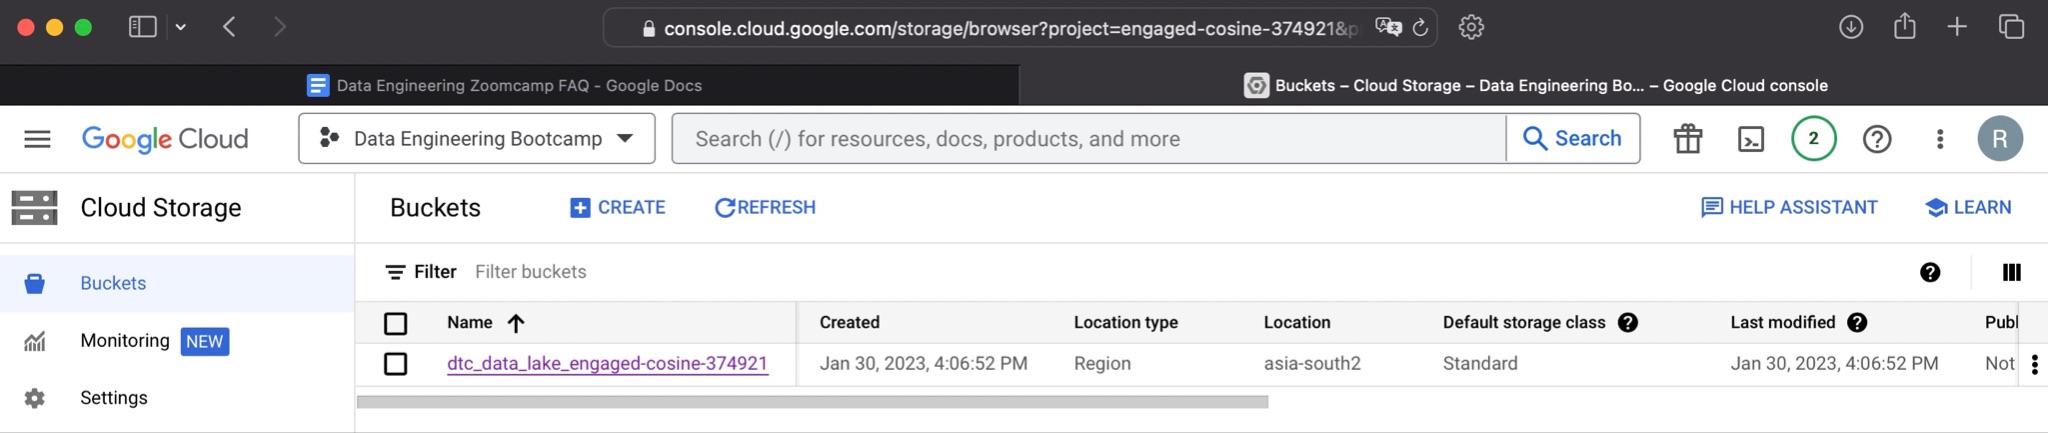Open the account avatar with letter R

pyautogui.click(x=2000, y=139)
